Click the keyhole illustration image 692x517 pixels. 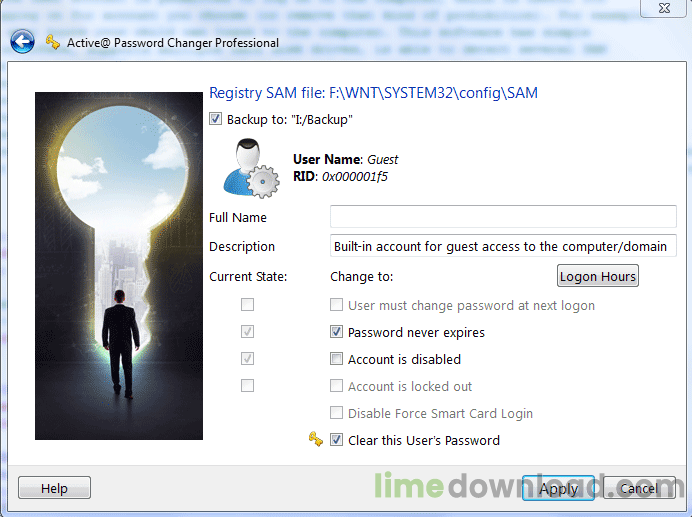[119, 266]
